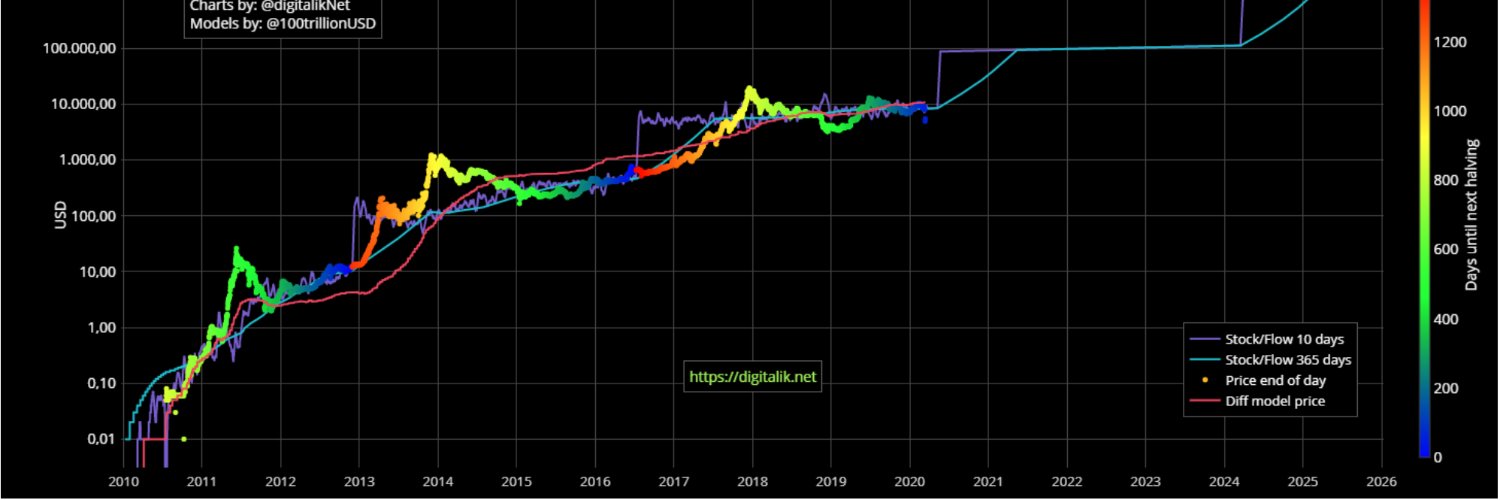Click the 200 colorbar tick label
The image size is (1500, 500).
1448,388
